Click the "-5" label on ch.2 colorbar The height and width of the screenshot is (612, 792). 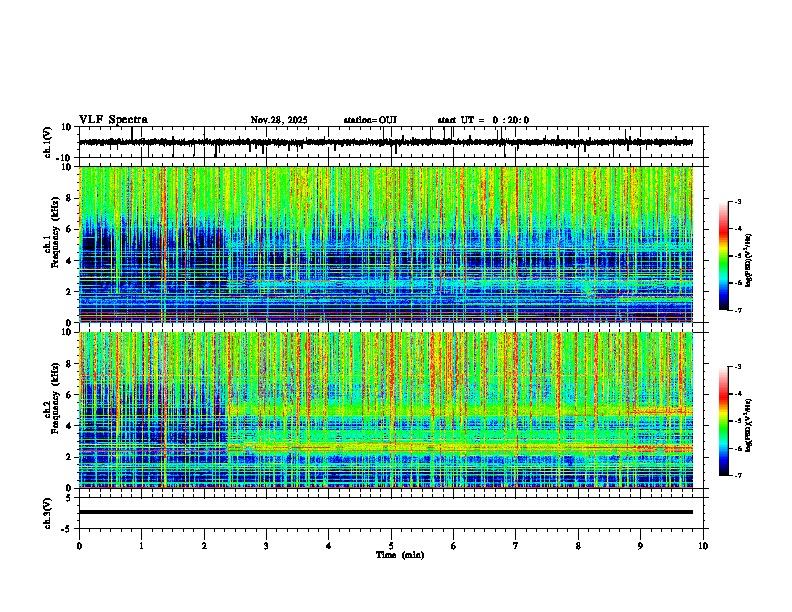738,421
